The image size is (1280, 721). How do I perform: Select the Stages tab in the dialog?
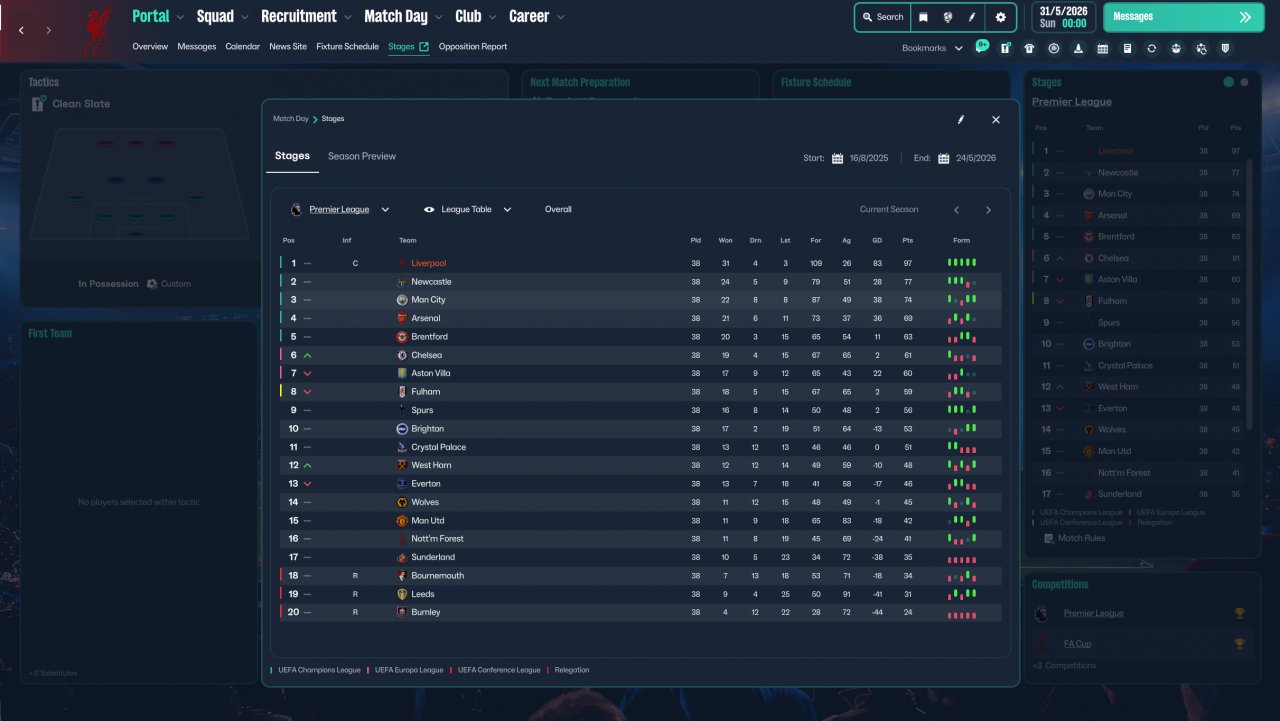292,156
